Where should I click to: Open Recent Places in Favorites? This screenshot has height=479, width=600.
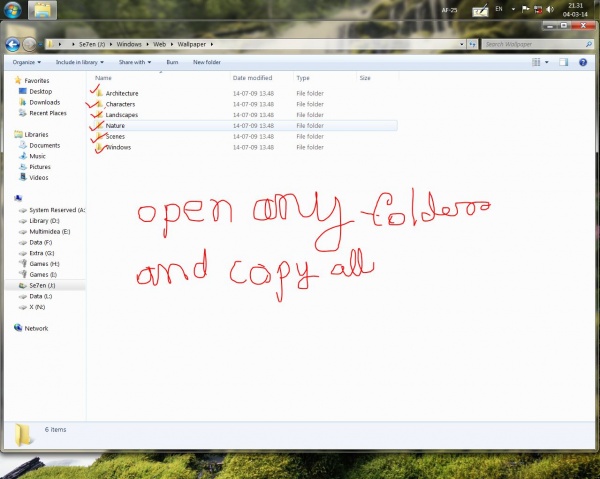[48, 113]
